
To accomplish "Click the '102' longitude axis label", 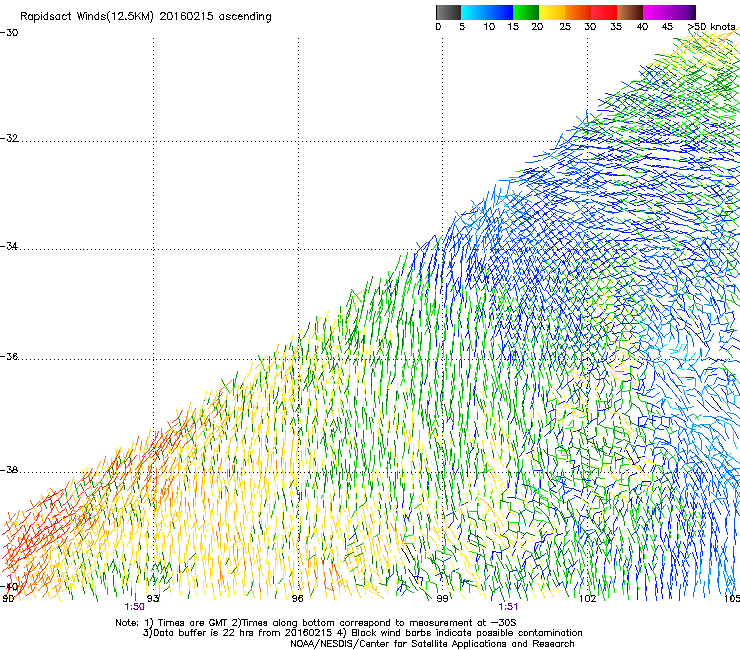I will [x=588, y=599].
